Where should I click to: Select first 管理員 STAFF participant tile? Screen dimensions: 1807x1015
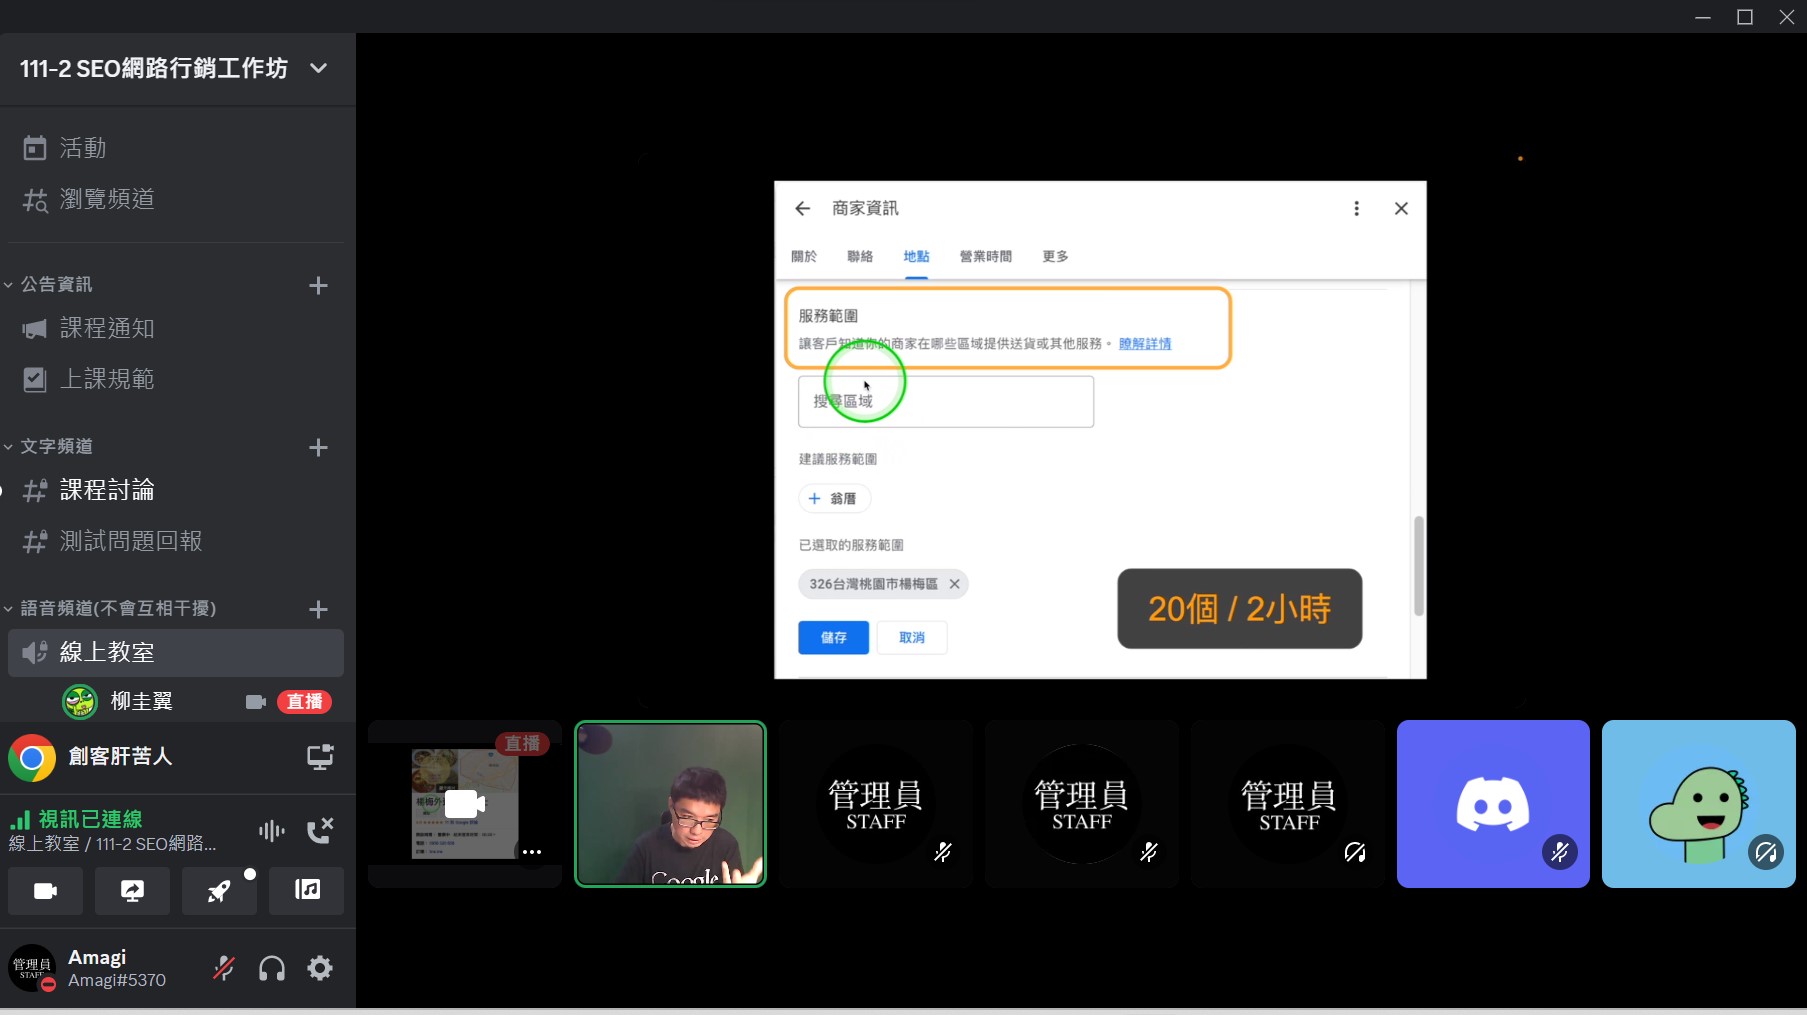click(876, 804)
